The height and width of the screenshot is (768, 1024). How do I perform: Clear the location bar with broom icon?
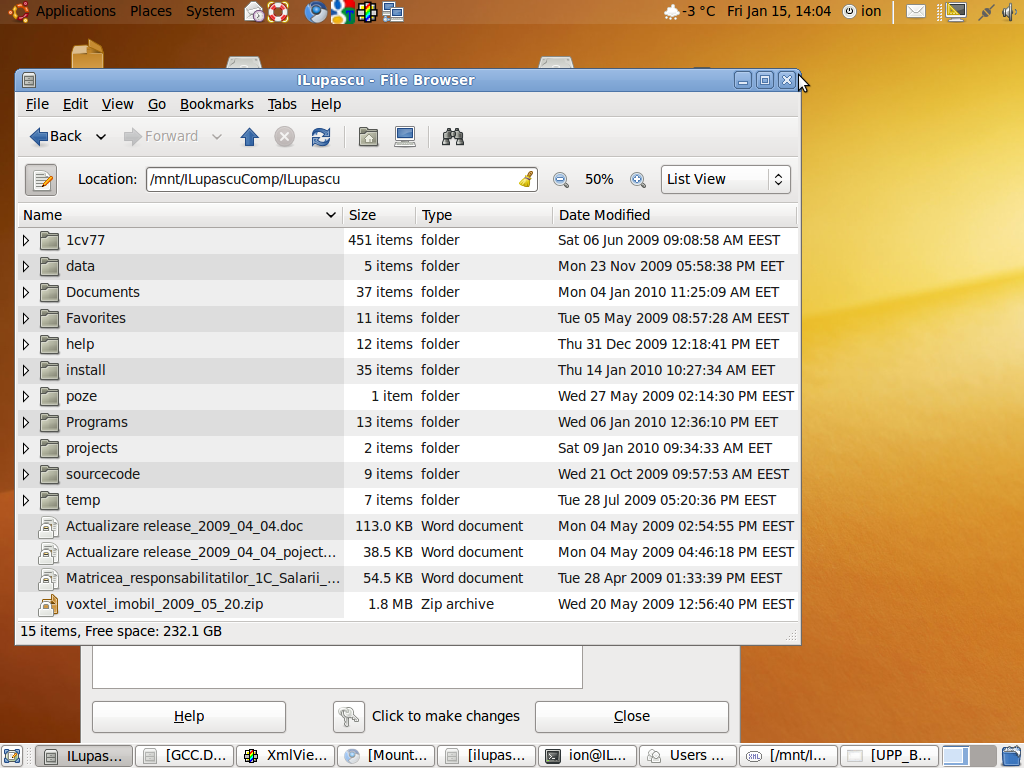click(526, 180)
